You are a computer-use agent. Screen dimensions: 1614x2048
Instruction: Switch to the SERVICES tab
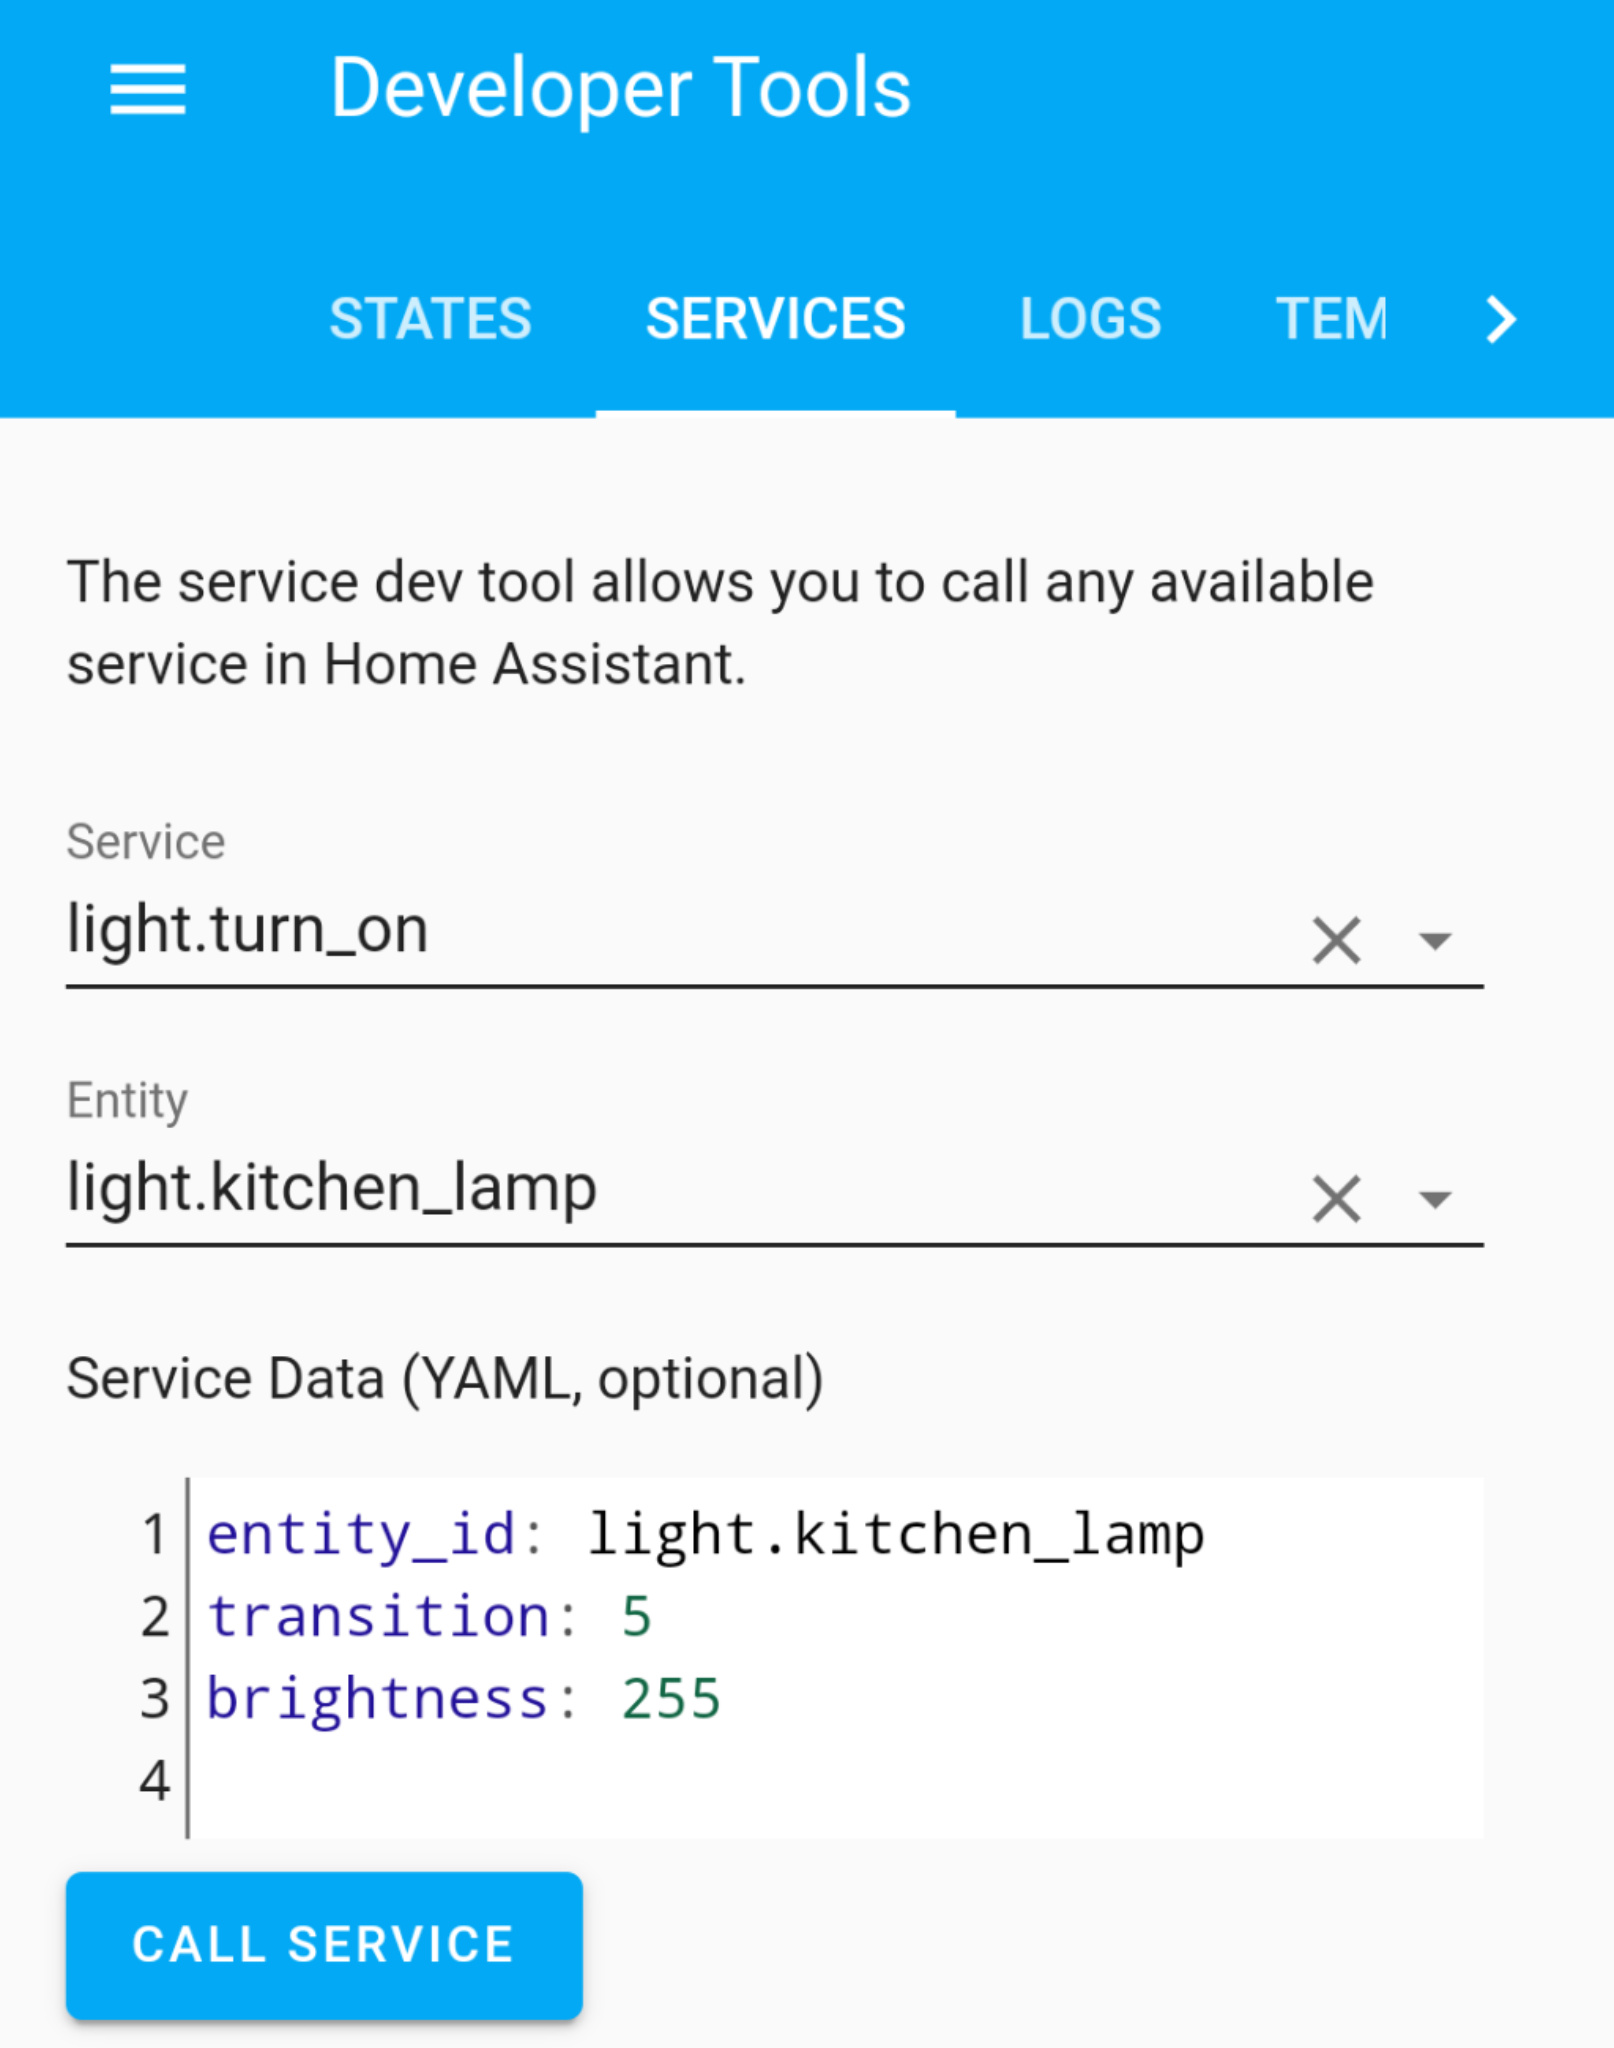776,318
